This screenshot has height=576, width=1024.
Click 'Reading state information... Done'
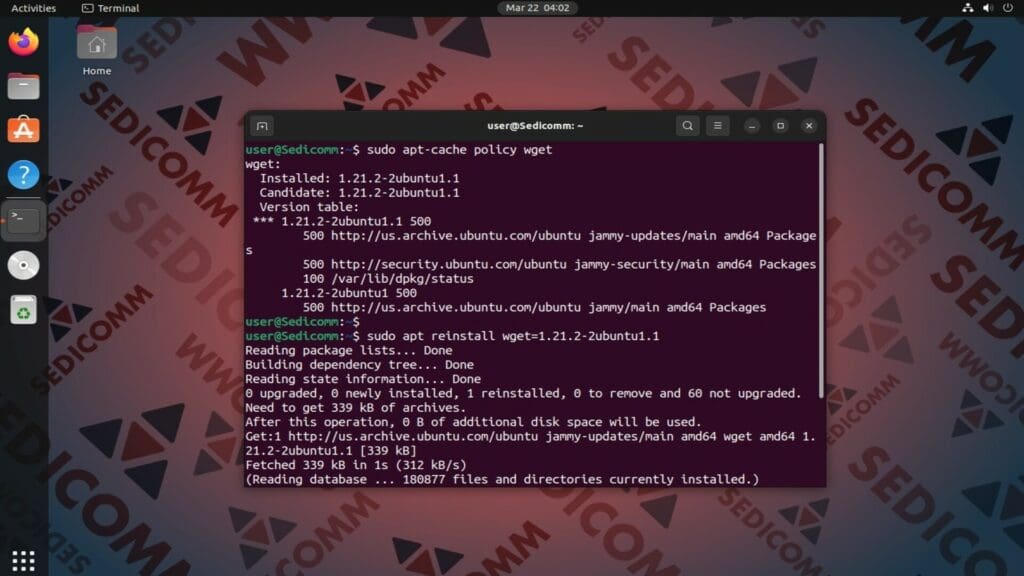tap(362, 379)
